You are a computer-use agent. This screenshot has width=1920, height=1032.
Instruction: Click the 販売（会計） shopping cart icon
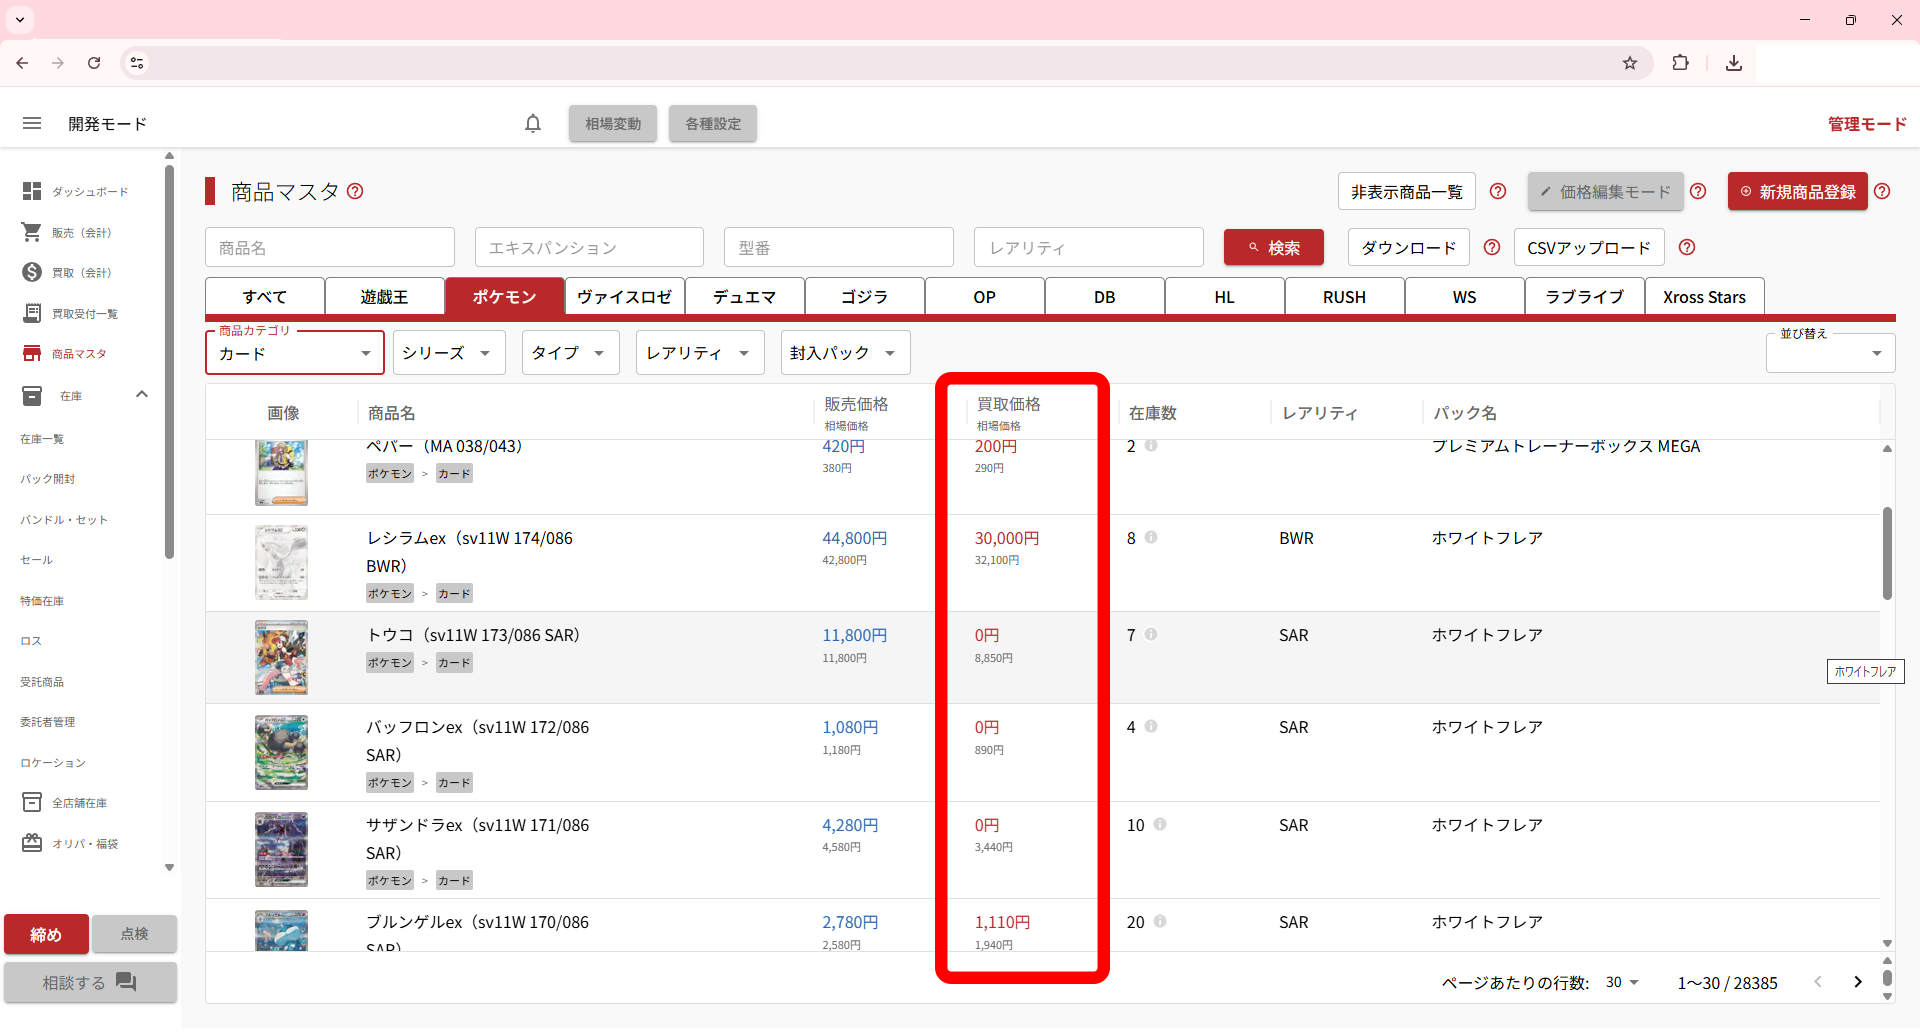(x=32, y=232)
